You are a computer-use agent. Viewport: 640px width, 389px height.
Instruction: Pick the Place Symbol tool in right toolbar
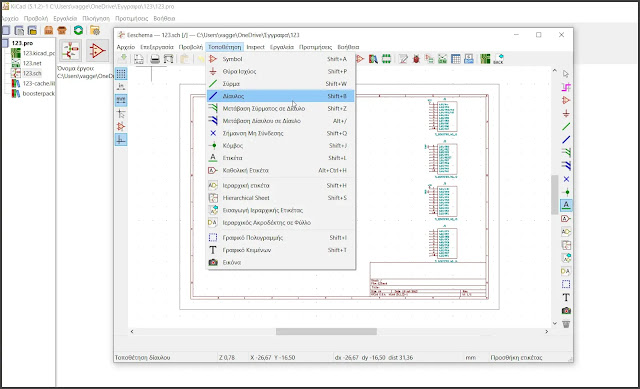pyautogui.click(x=566, y=100)
